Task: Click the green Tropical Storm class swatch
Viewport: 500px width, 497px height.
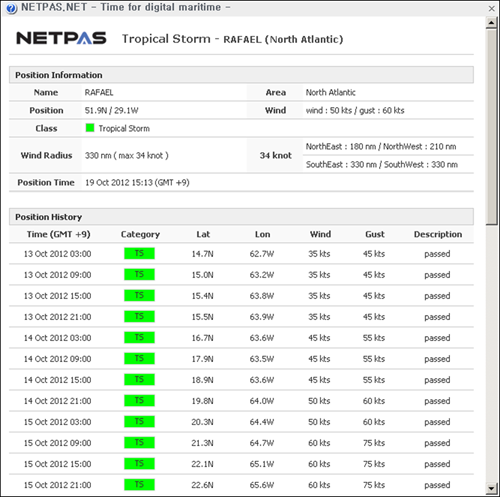Action: [90, 128]
